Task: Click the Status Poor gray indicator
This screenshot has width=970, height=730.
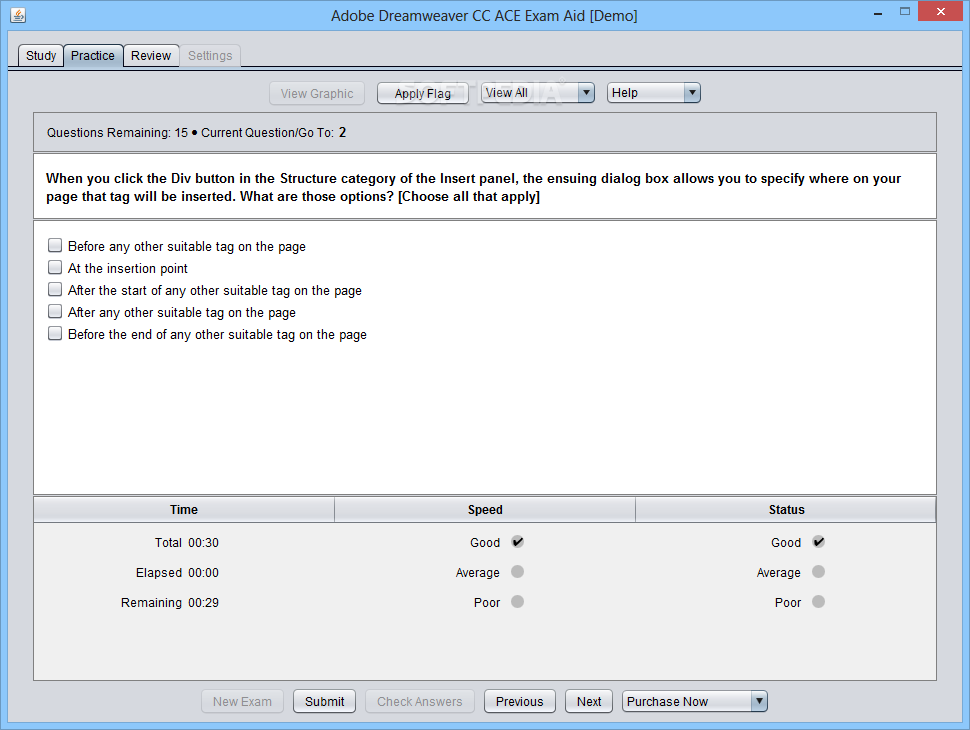Action: 818,601
